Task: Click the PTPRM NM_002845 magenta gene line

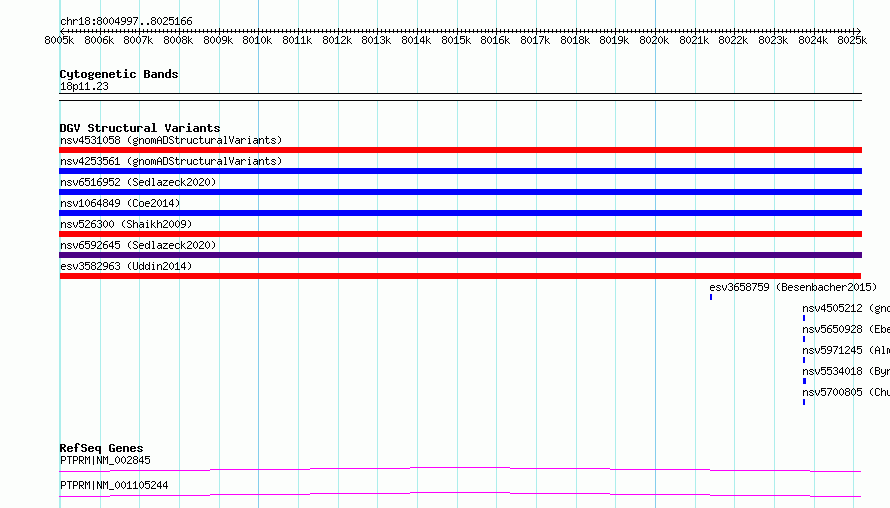Action: pyautogui.click(x=460, y=469)
